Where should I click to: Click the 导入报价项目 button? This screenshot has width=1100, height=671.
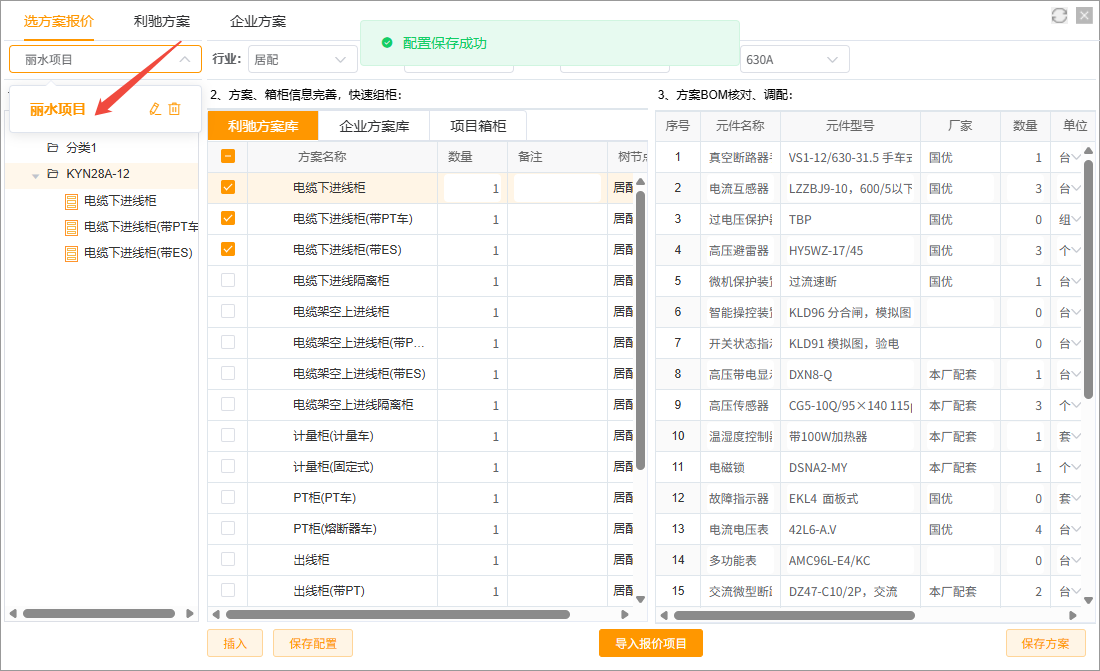pyautogui.click(x=651, y=644)
